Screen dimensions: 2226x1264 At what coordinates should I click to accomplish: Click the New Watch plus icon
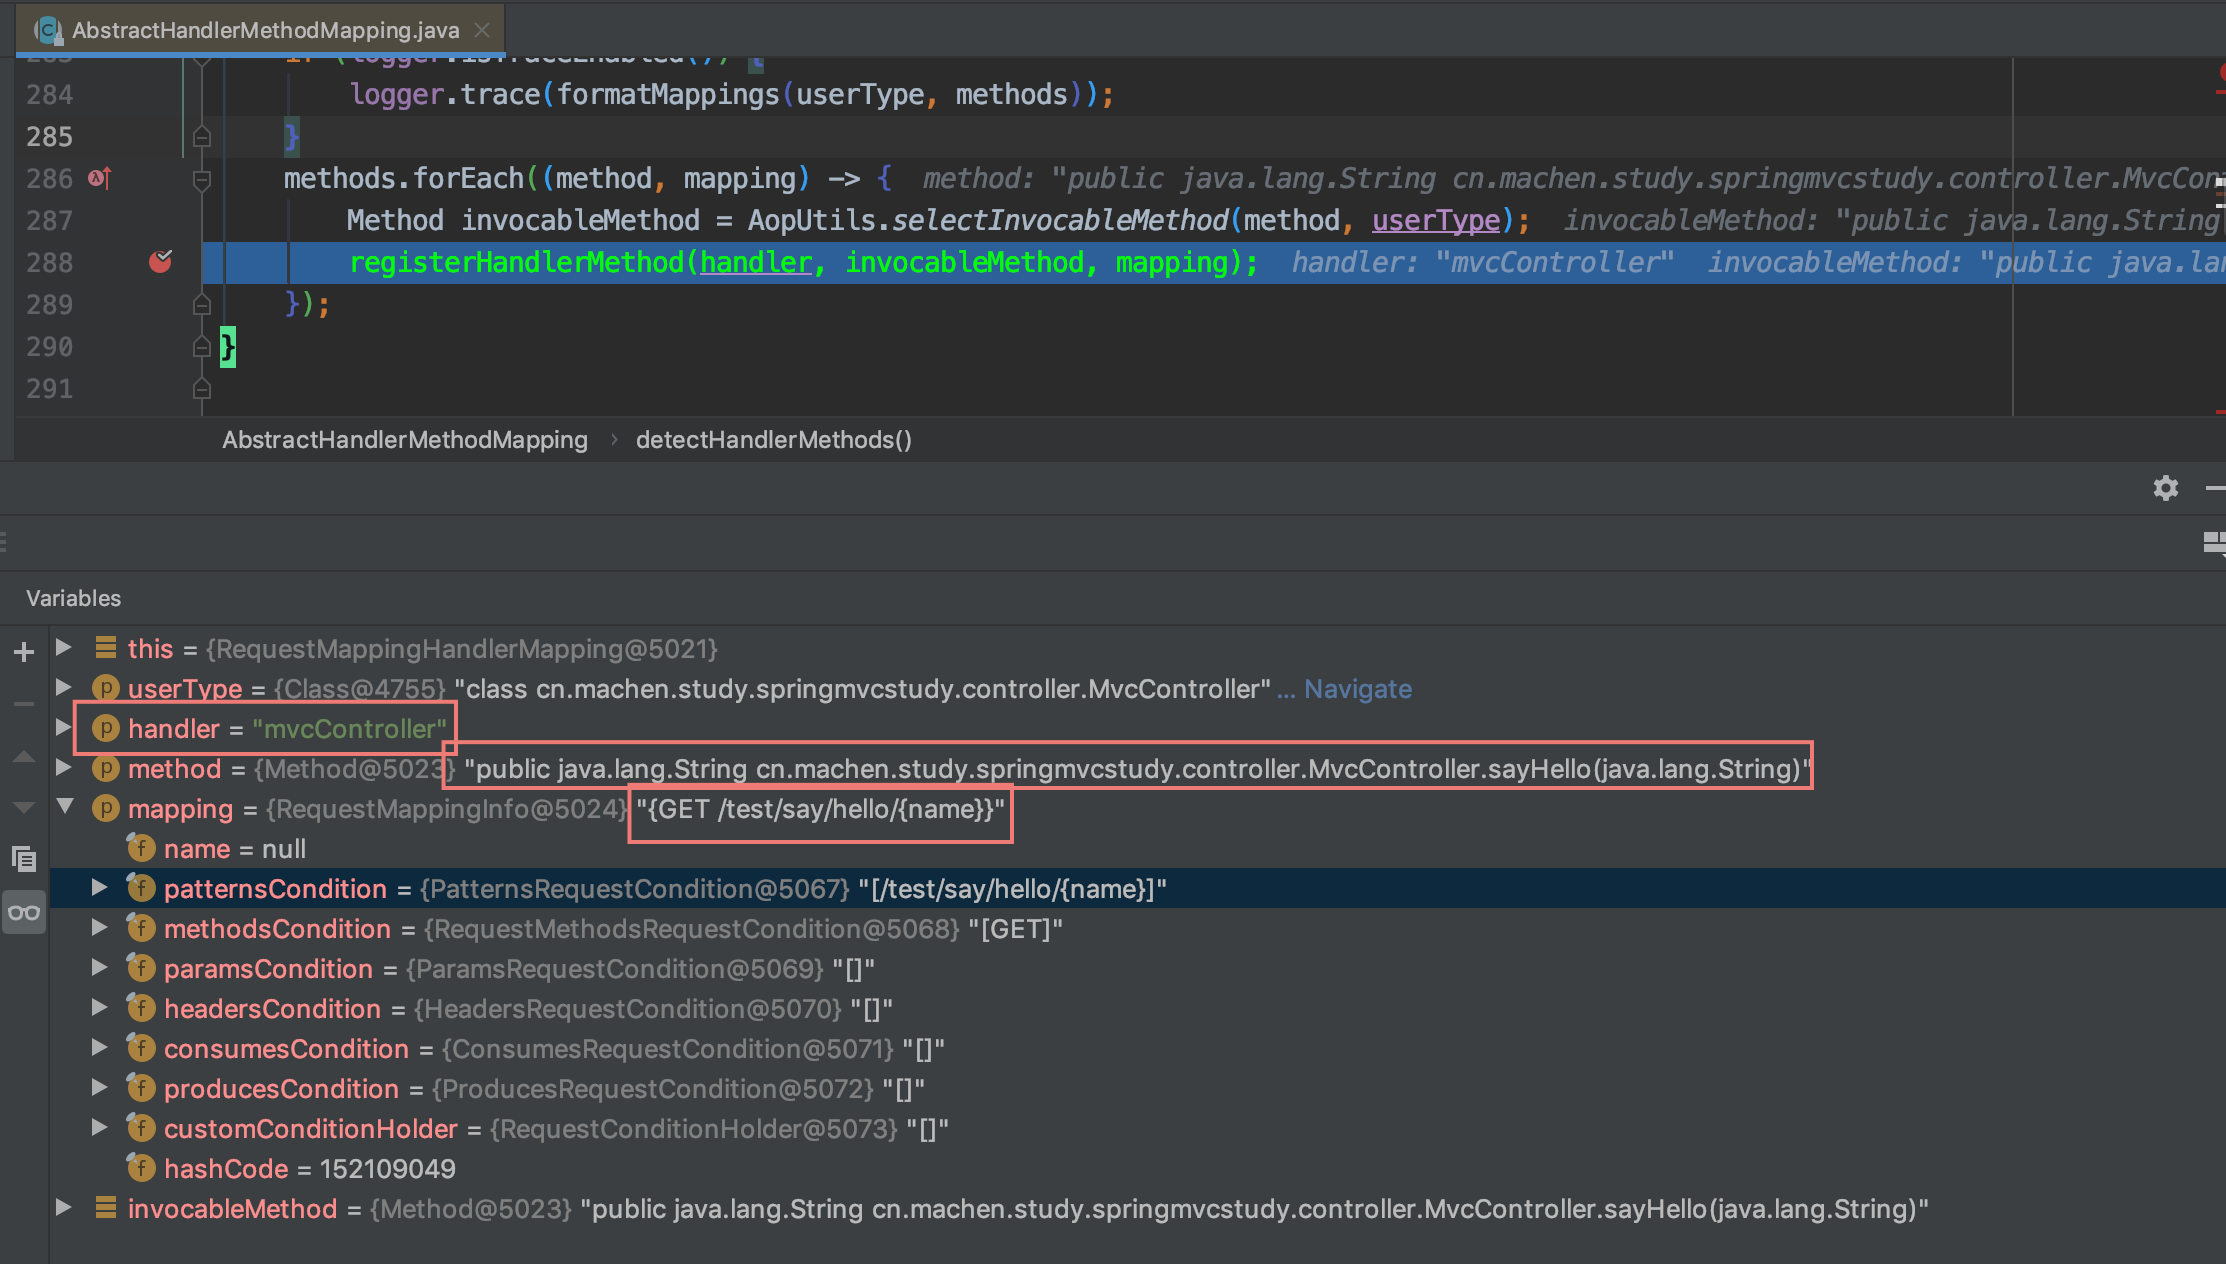coord(24,652)
